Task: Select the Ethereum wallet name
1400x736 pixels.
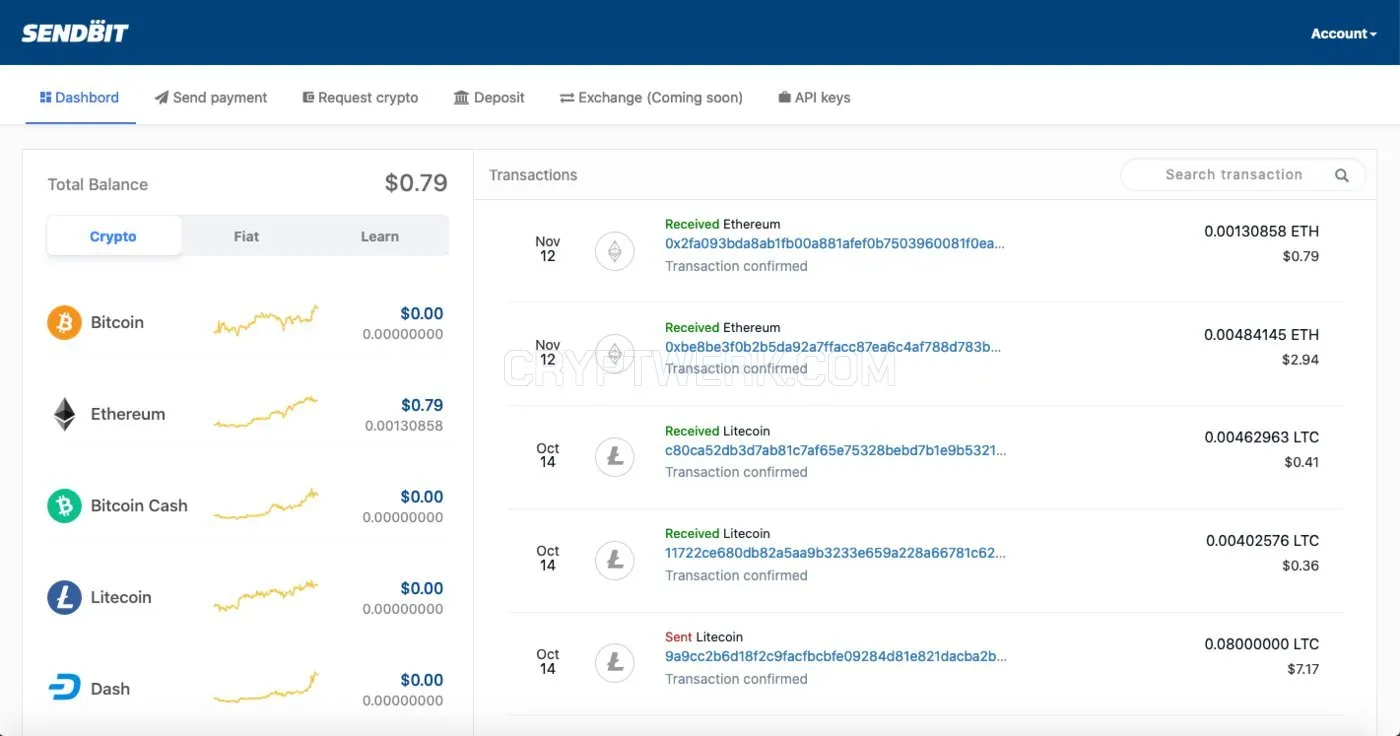Action: [x=128, y=414]
